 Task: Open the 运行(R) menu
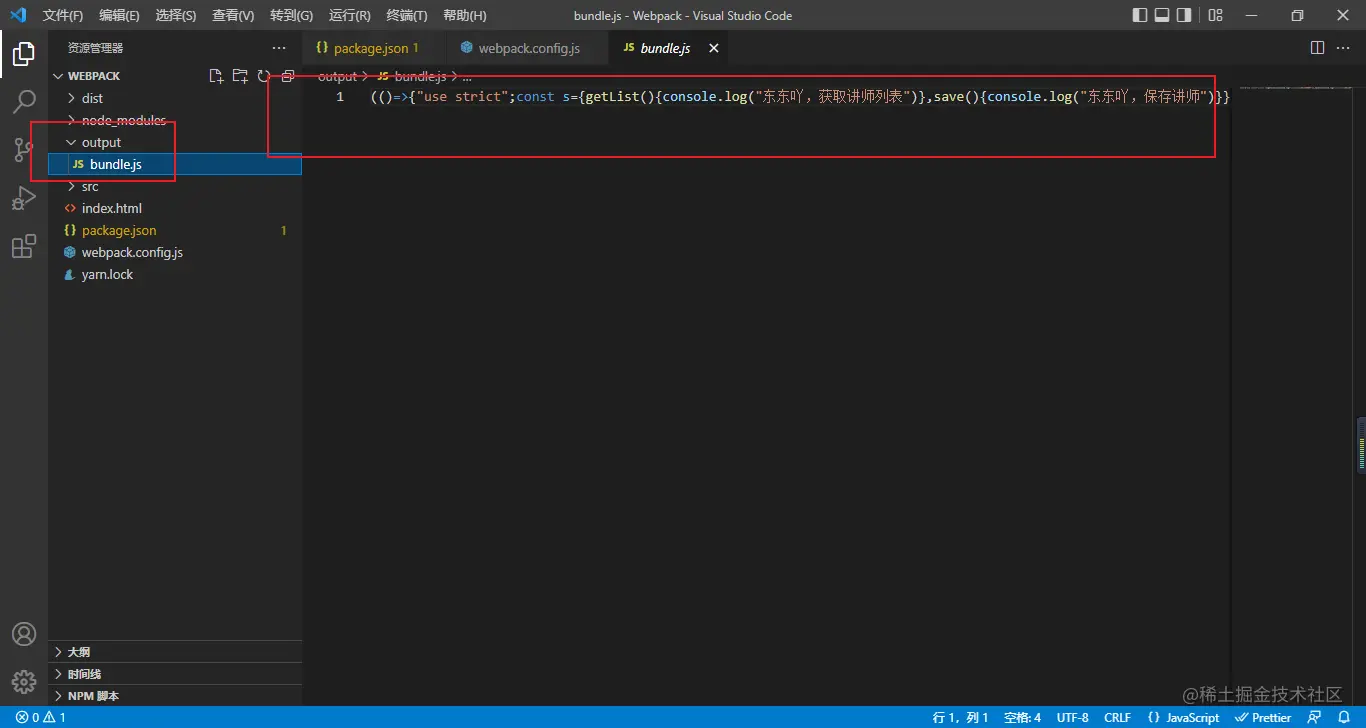(x=349, y=15)
